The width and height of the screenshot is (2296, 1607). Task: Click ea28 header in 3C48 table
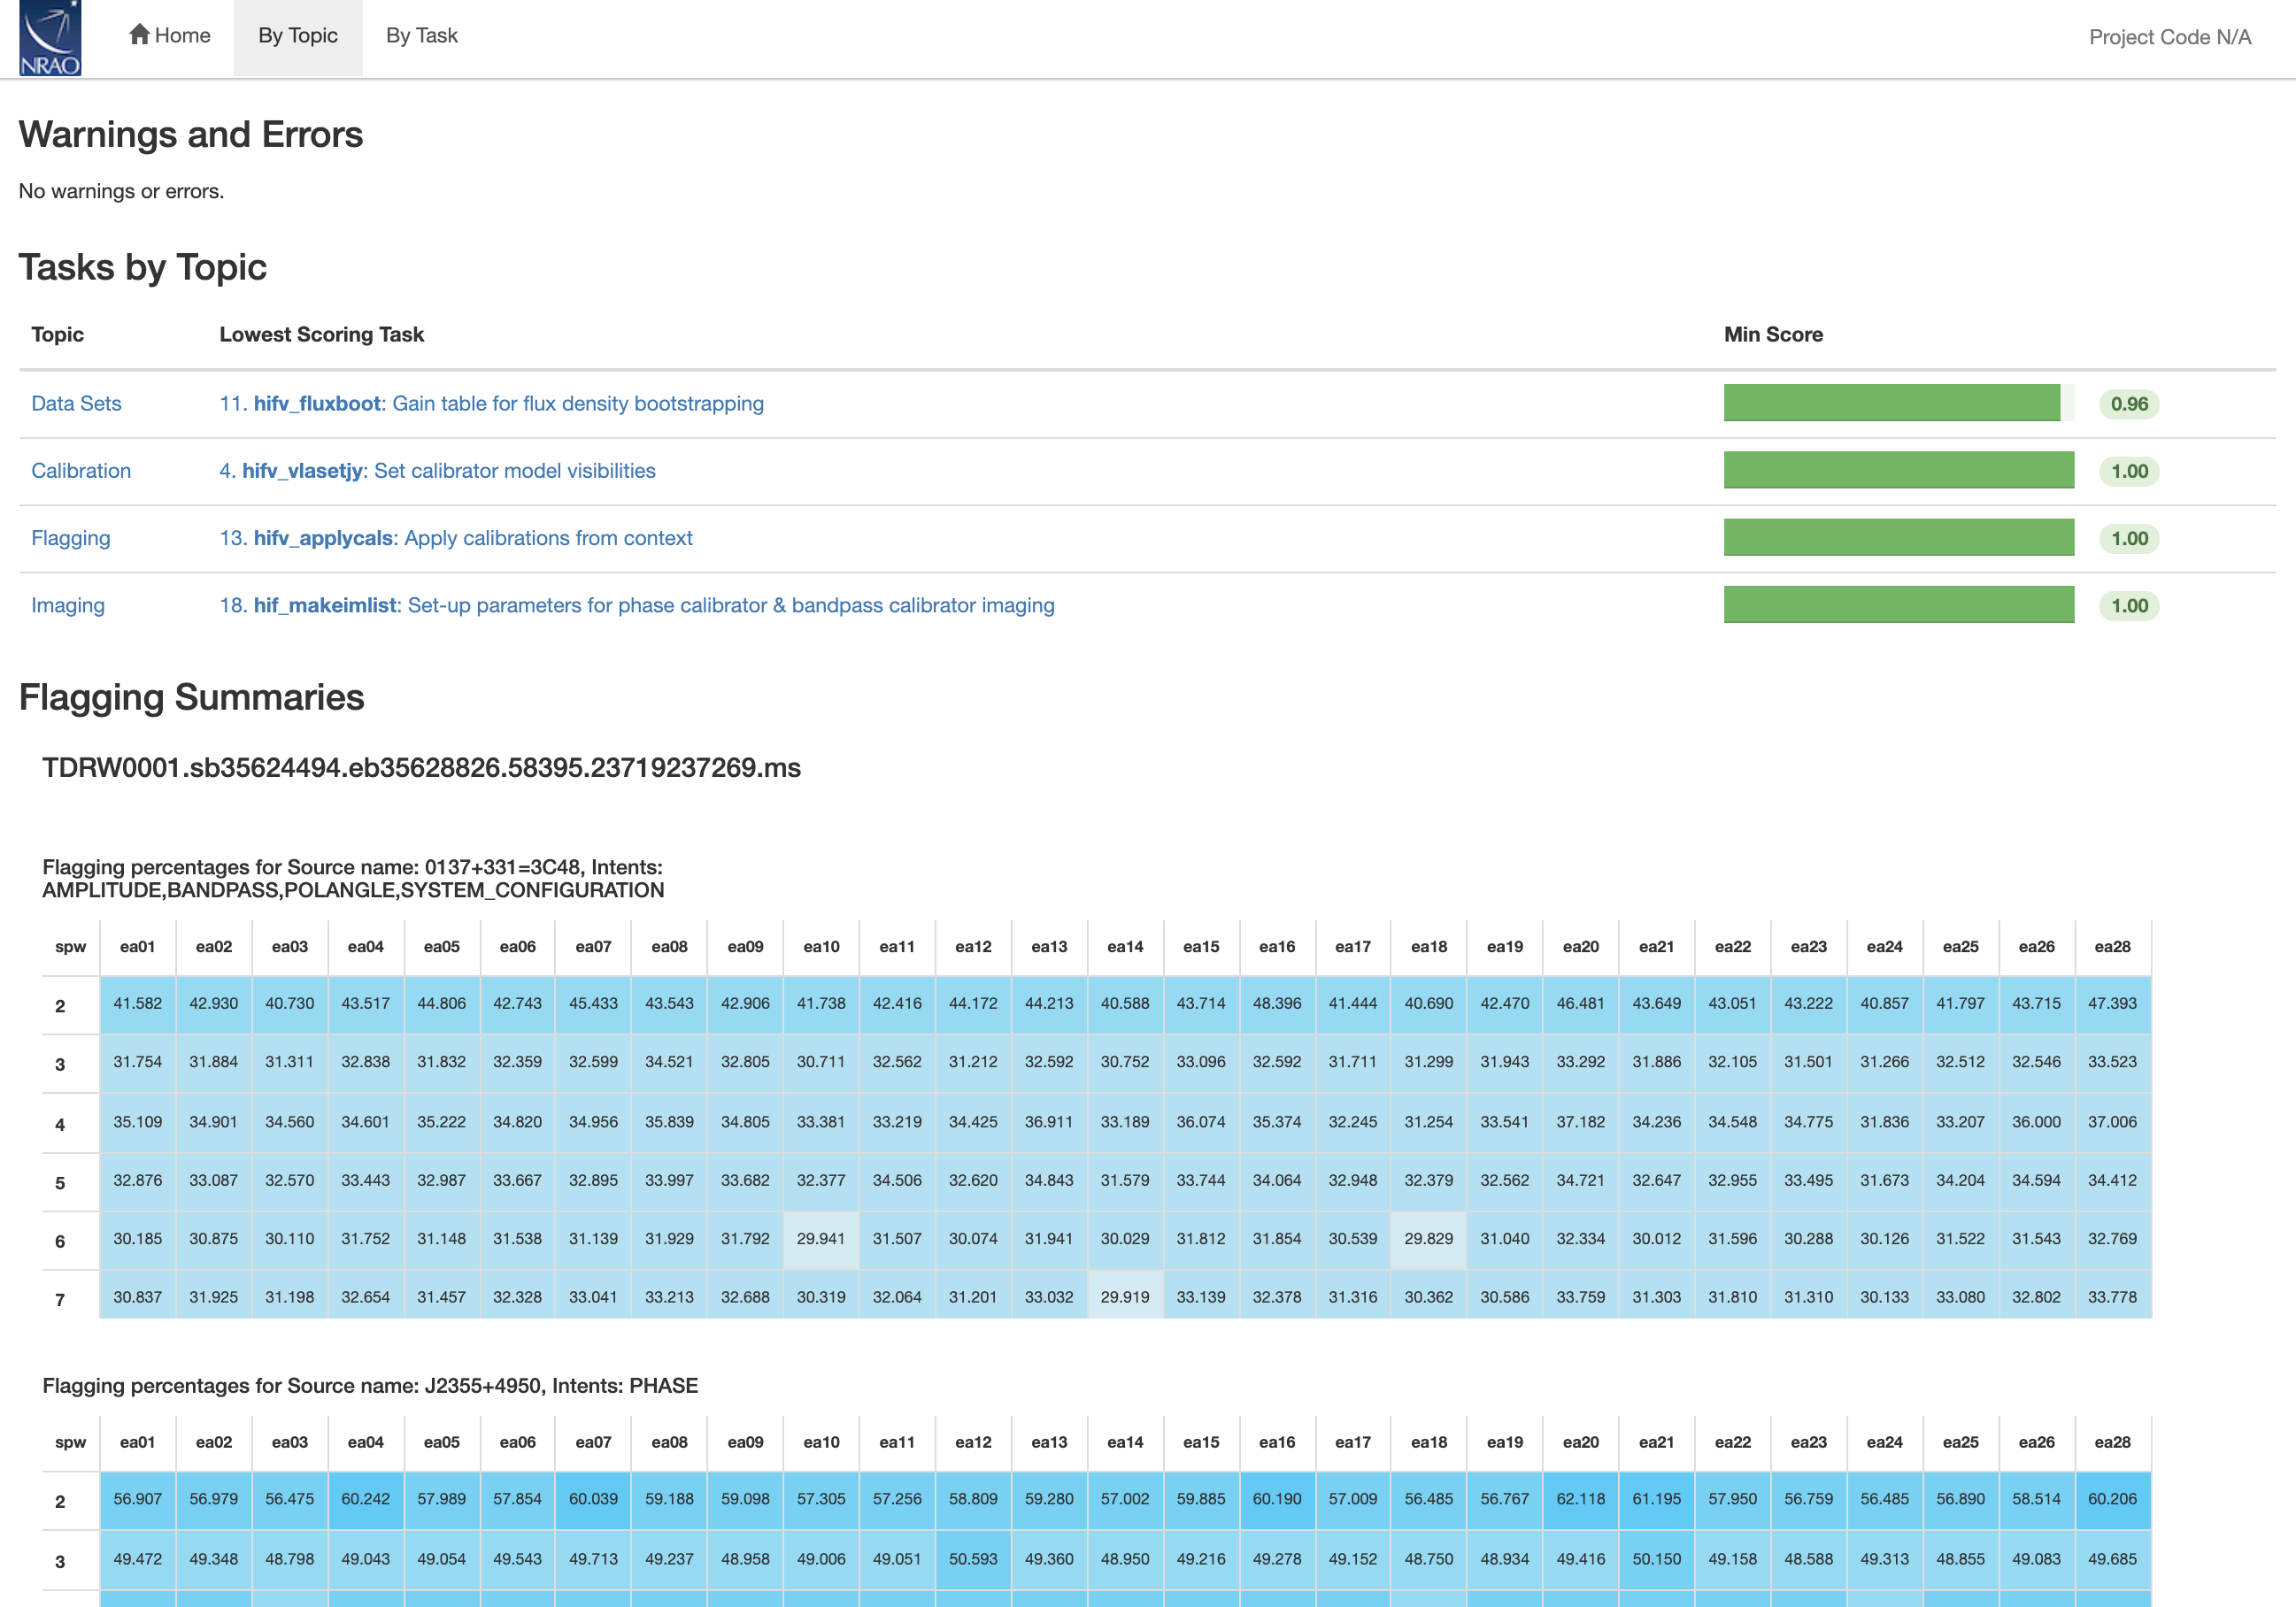click(2112, 946)
